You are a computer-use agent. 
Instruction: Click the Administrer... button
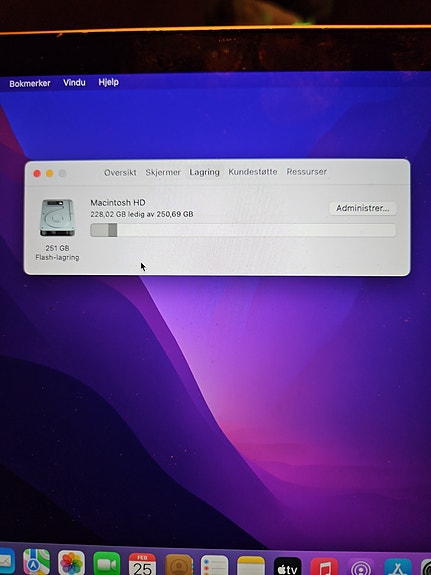click(362, 208)
